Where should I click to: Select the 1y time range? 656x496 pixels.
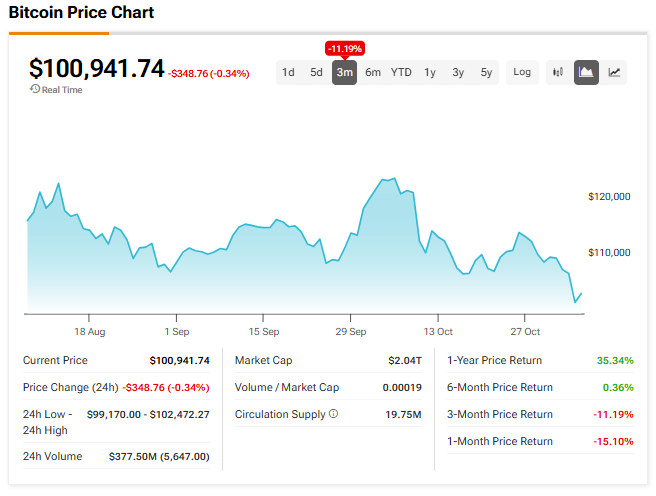(x=430, y=72)
